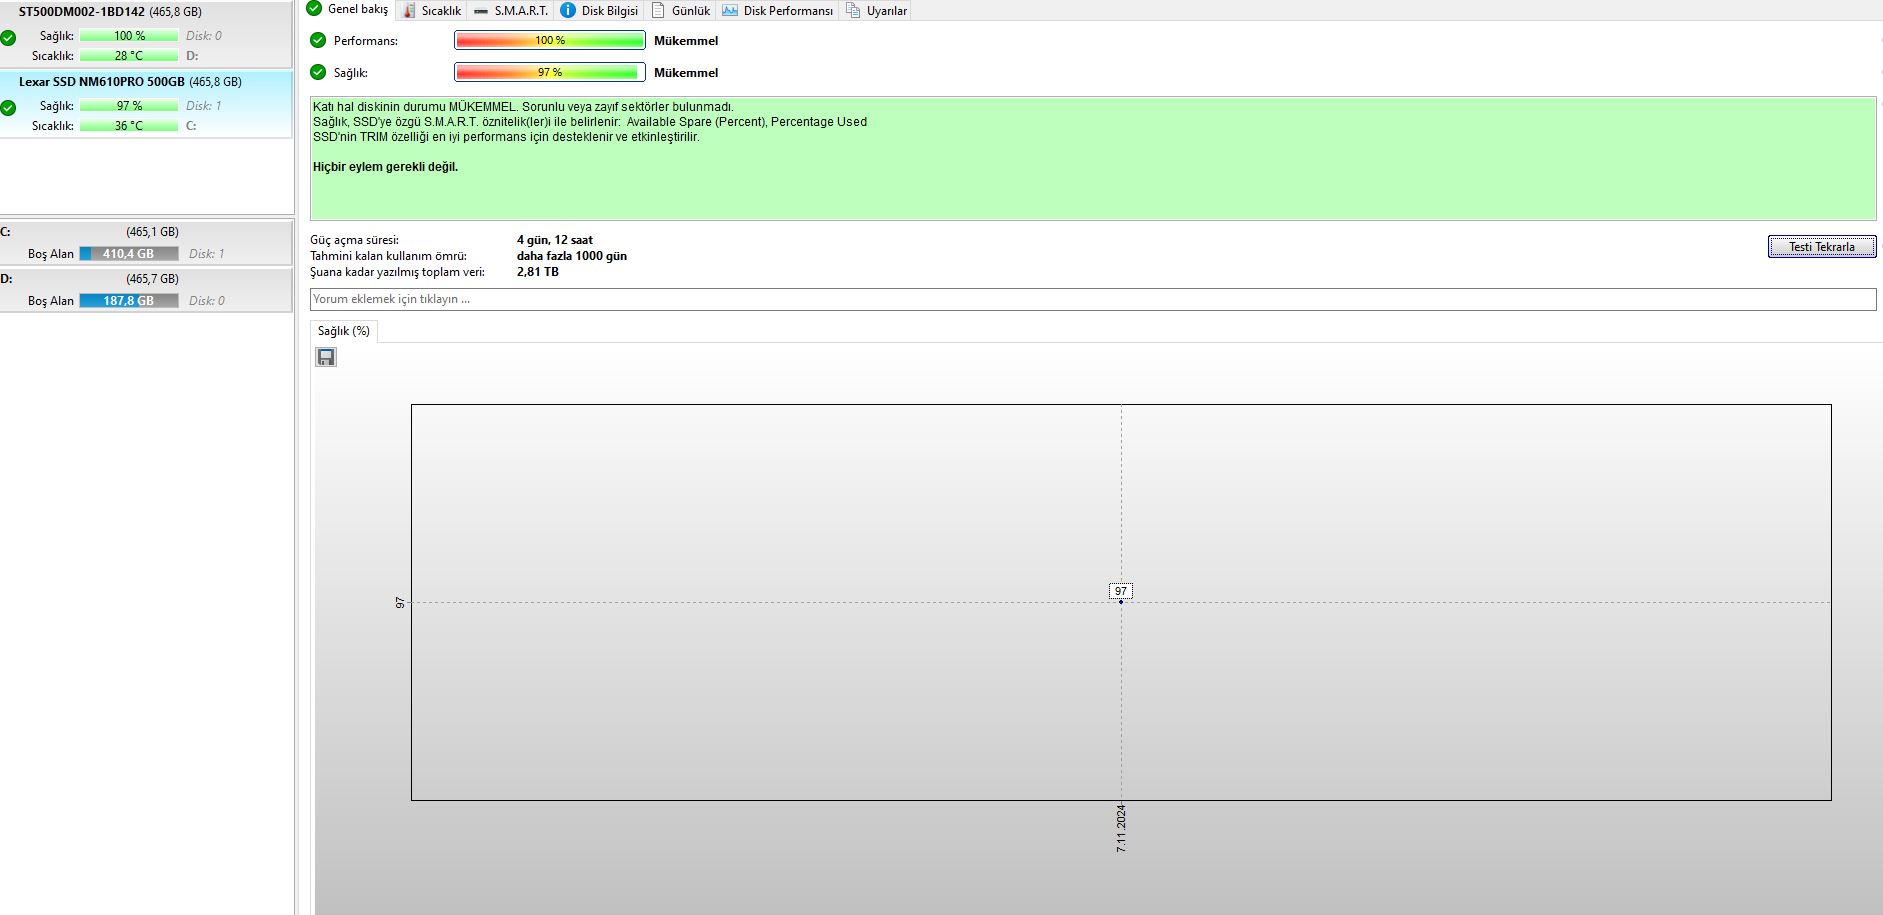1883x915 pixels.
Task: Open the Genel bakış tab
Action: pos(348,10)
